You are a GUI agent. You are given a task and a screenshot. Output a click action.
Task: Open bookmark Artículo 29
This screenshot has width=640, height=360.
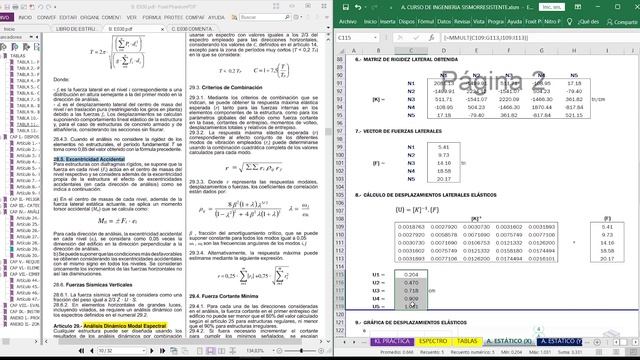27,249
